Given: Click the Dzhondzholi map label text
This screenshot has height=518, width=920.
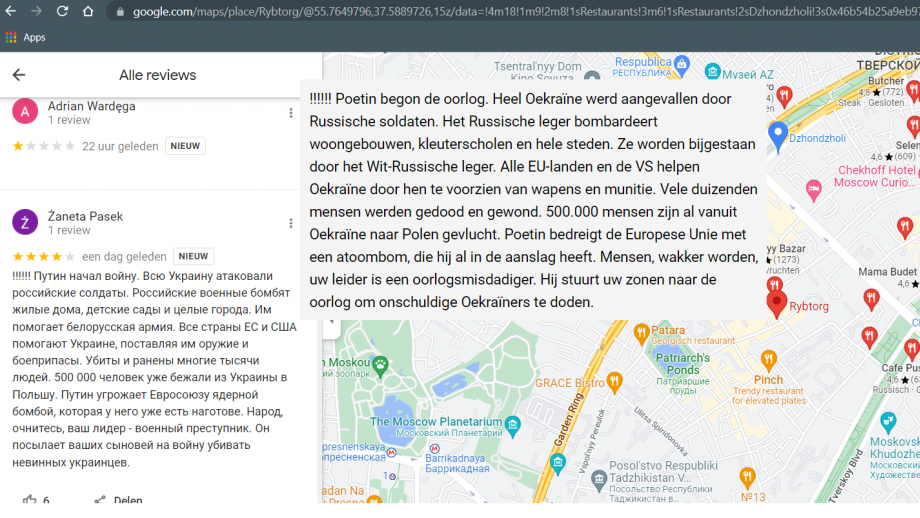Looking at the screenshot, I should coord(817,138).
